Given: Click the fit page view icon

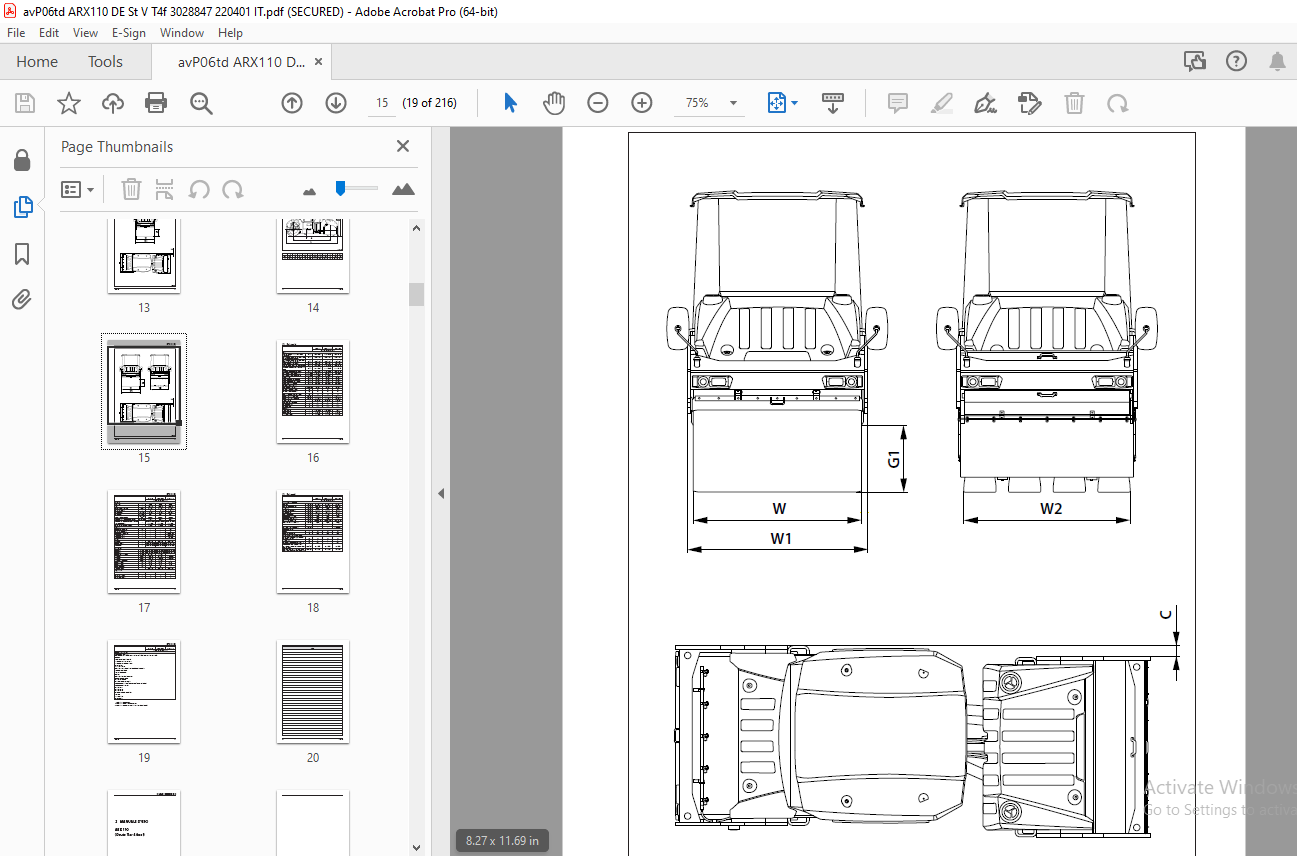Looking at the screenshot, I should [777, 103].
